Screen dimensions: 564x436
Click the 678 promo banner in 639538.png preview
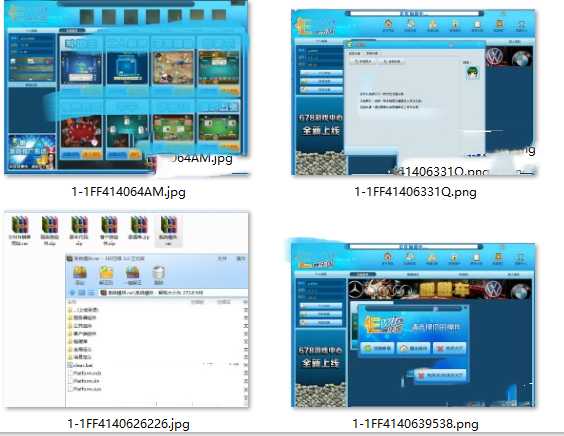pos(320,357)
